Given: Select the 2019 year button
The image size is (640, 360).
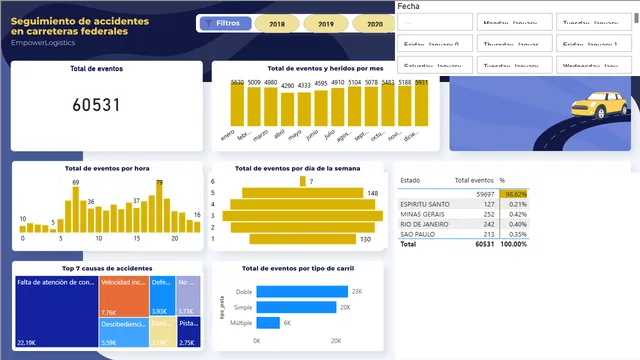Looking at the screenshot, I should click(x=326, y=24).
